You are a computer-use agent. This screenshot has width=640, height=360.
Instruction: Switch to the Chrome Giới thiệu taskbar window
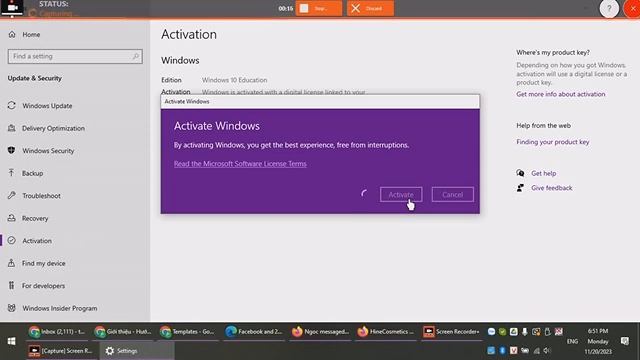pos(123,332)
